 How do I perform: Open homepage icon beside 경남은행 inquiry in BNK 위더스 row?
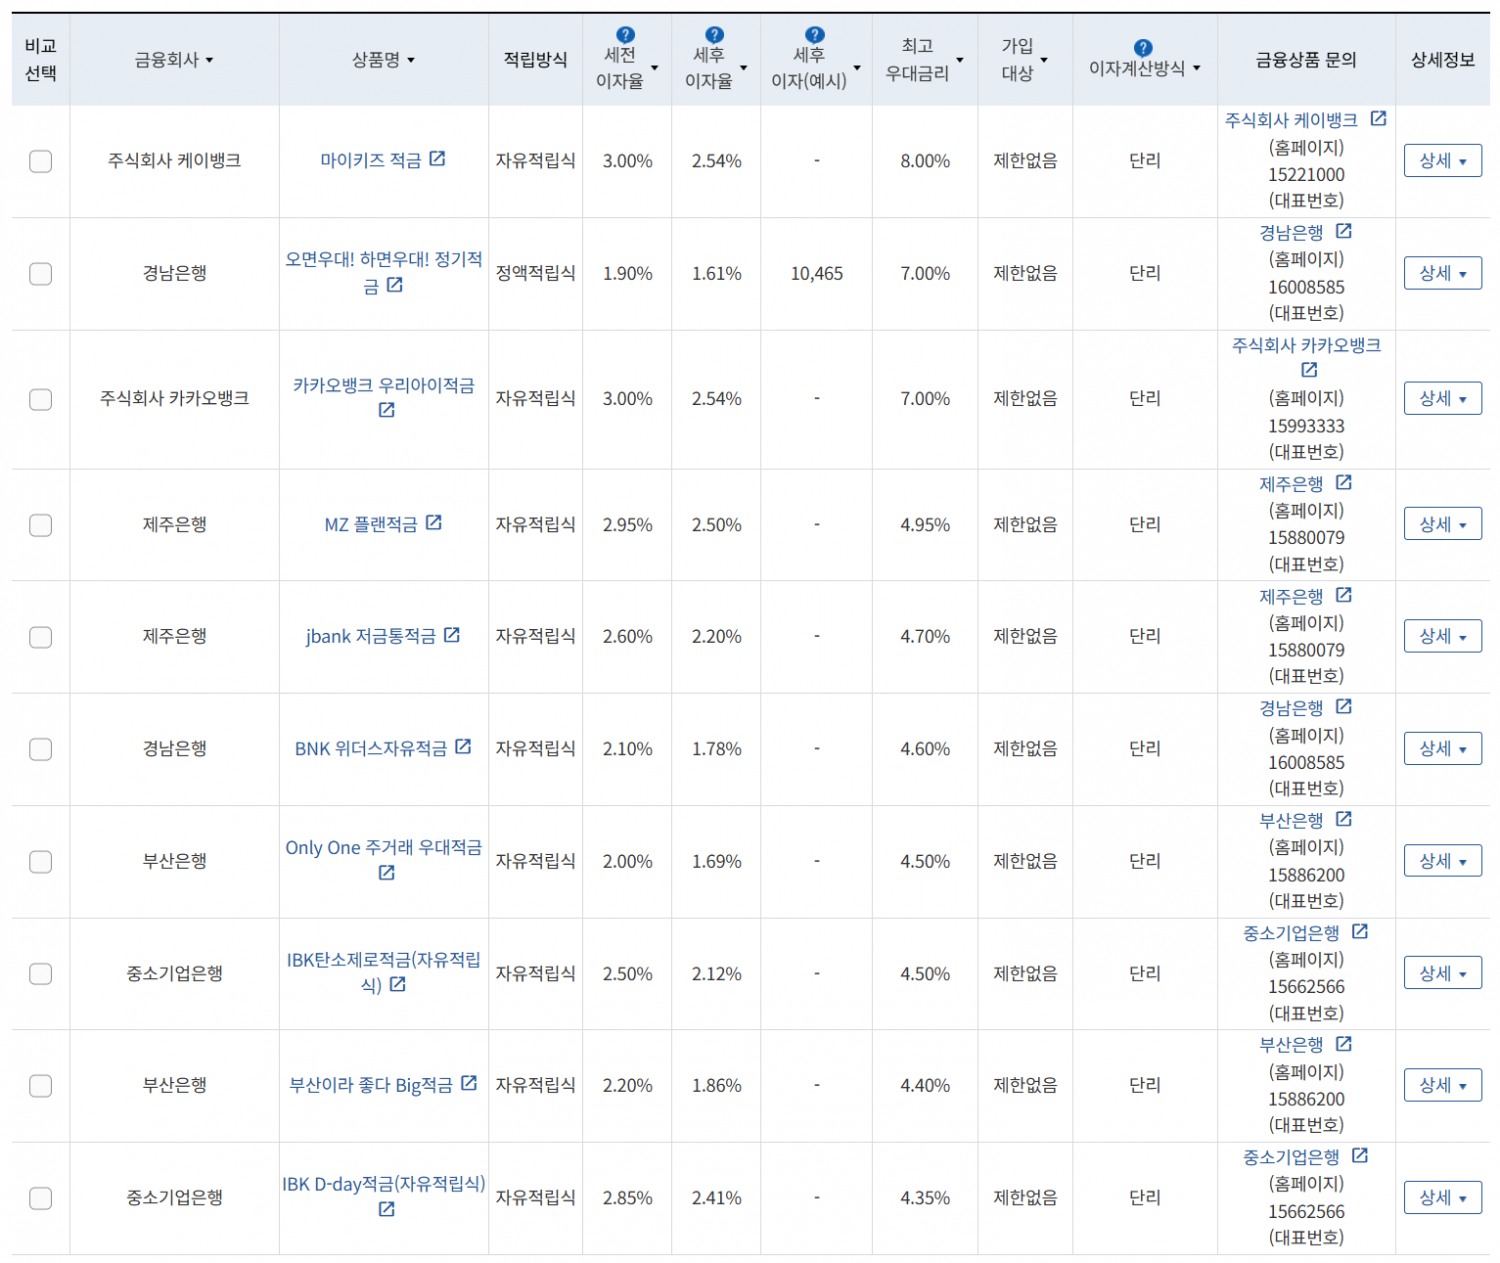[x=1344, y=707]
